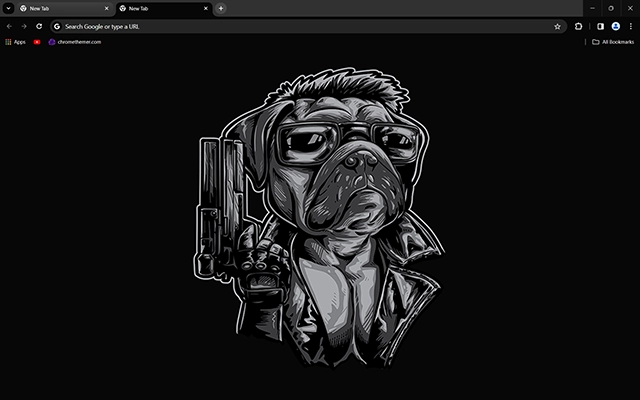This screenshot has width=640, height=400.
Task: Reload the page
Action: pyautogui.click(x=39, y=27)
